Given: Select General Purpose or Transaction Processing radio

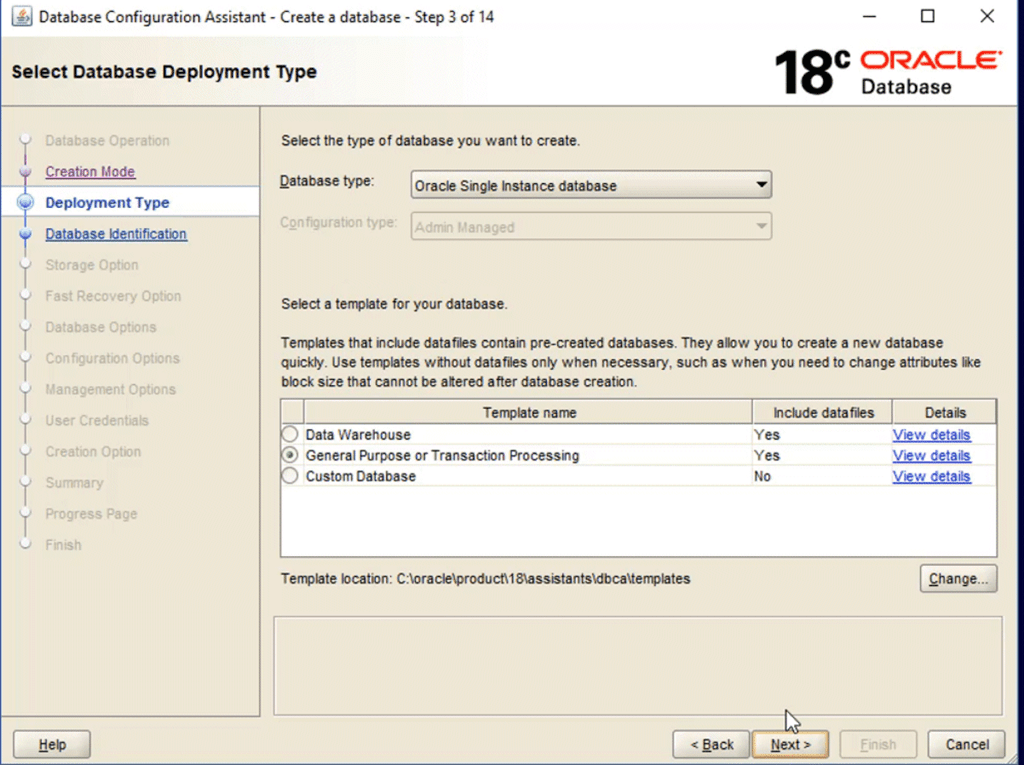Looking at the screenshot, I should click(290, 455).
